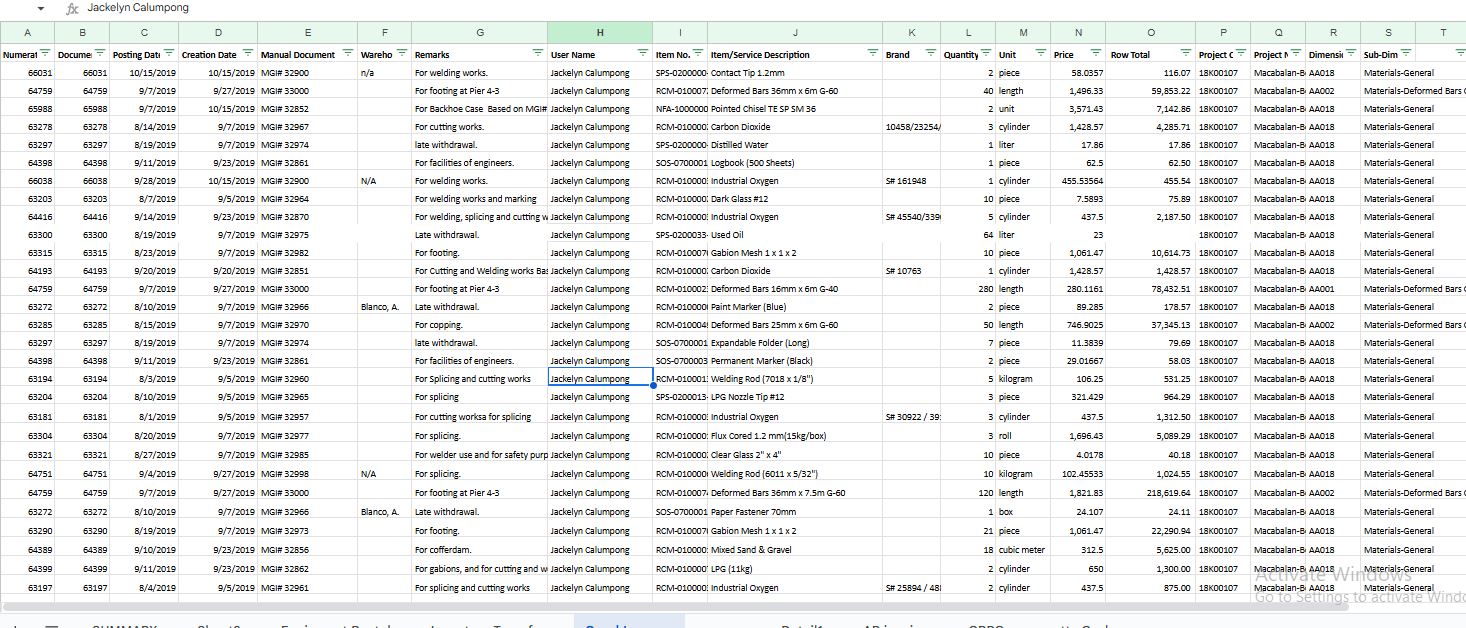Open the Manual Document filter icon
The image size is (1466, 628).
click(347, 53)
